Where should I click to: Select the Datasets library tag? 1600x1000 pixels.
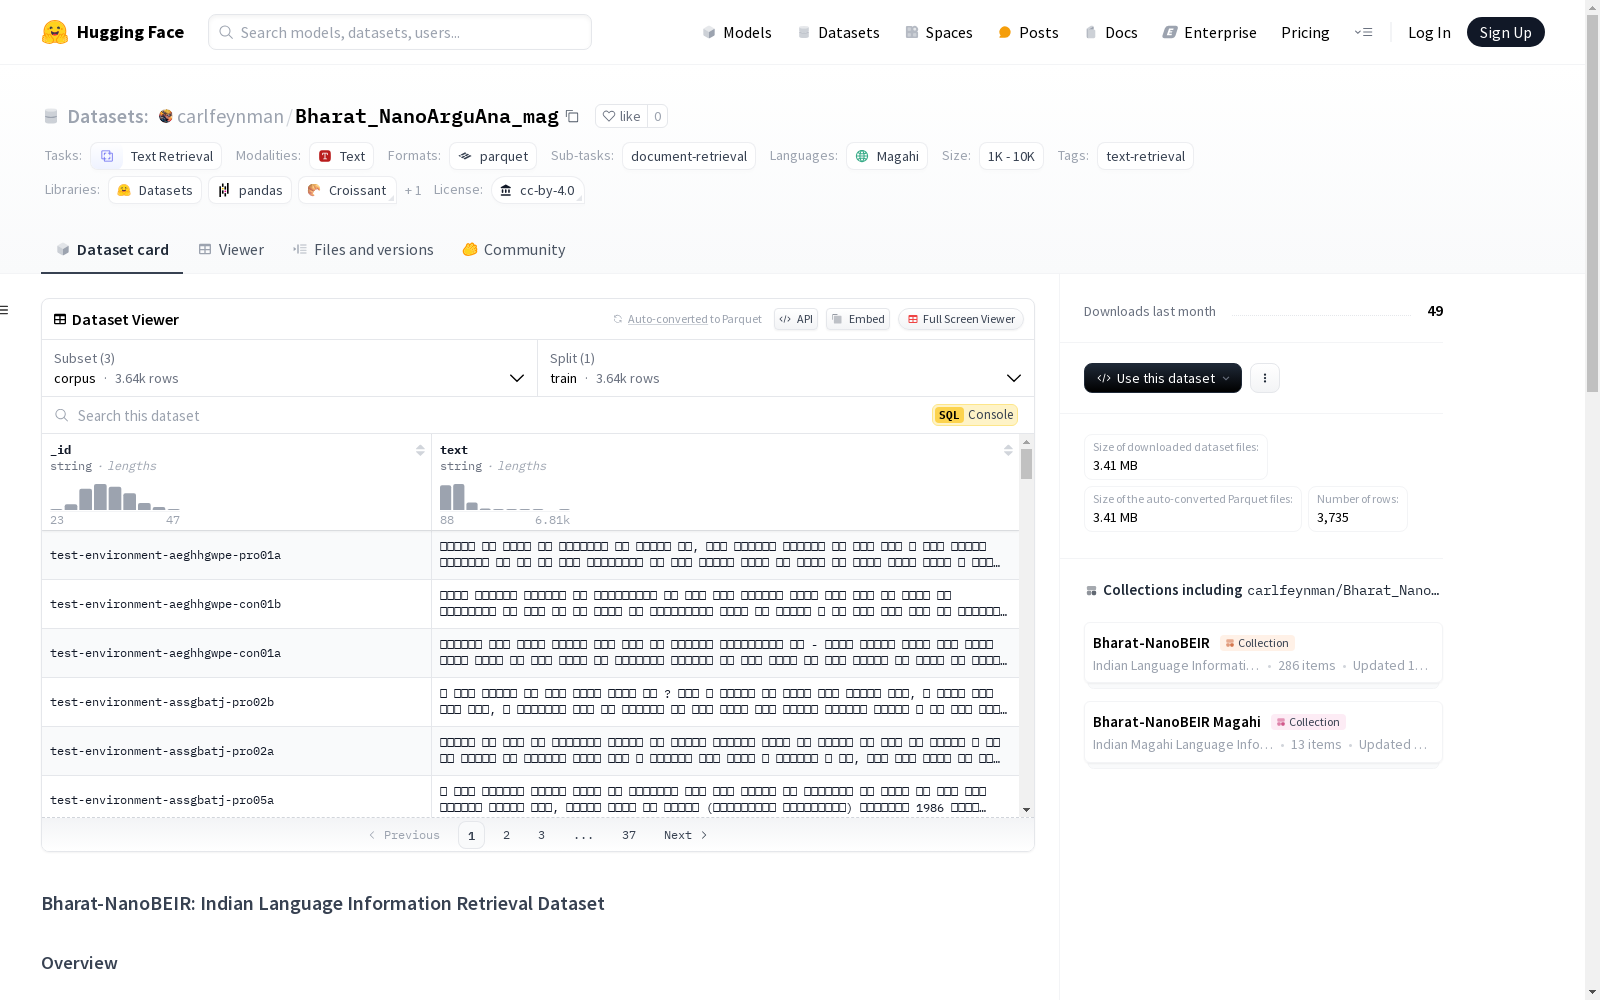point(155,190)
